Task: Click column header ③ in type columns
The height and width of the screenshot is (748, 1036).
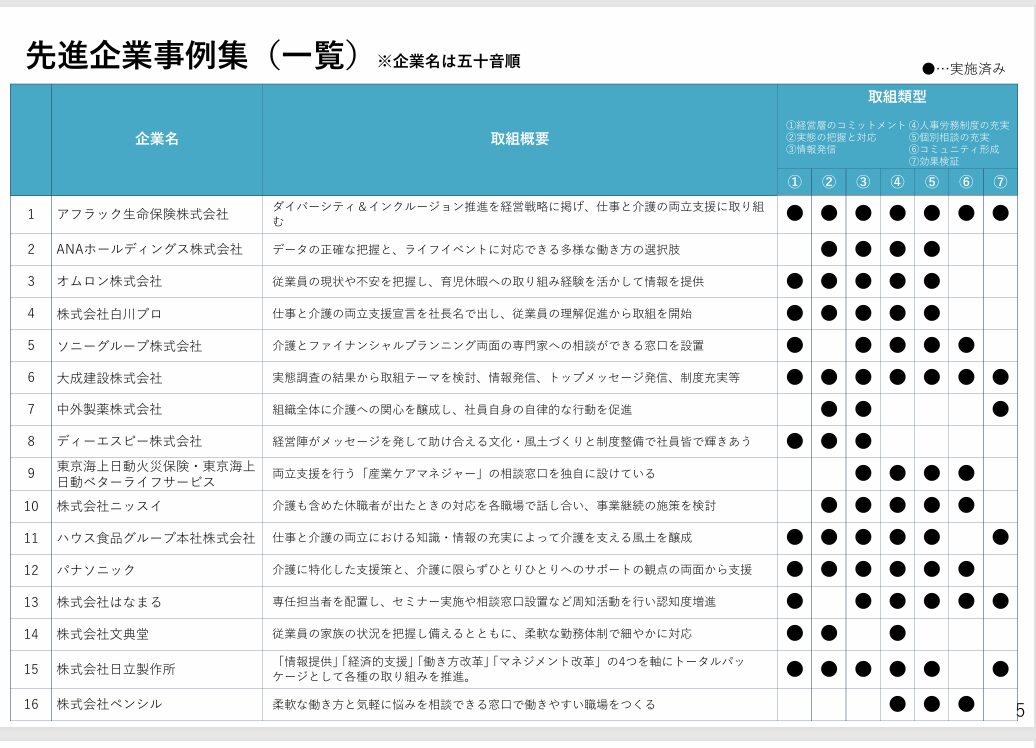Action: pos(863,182)
